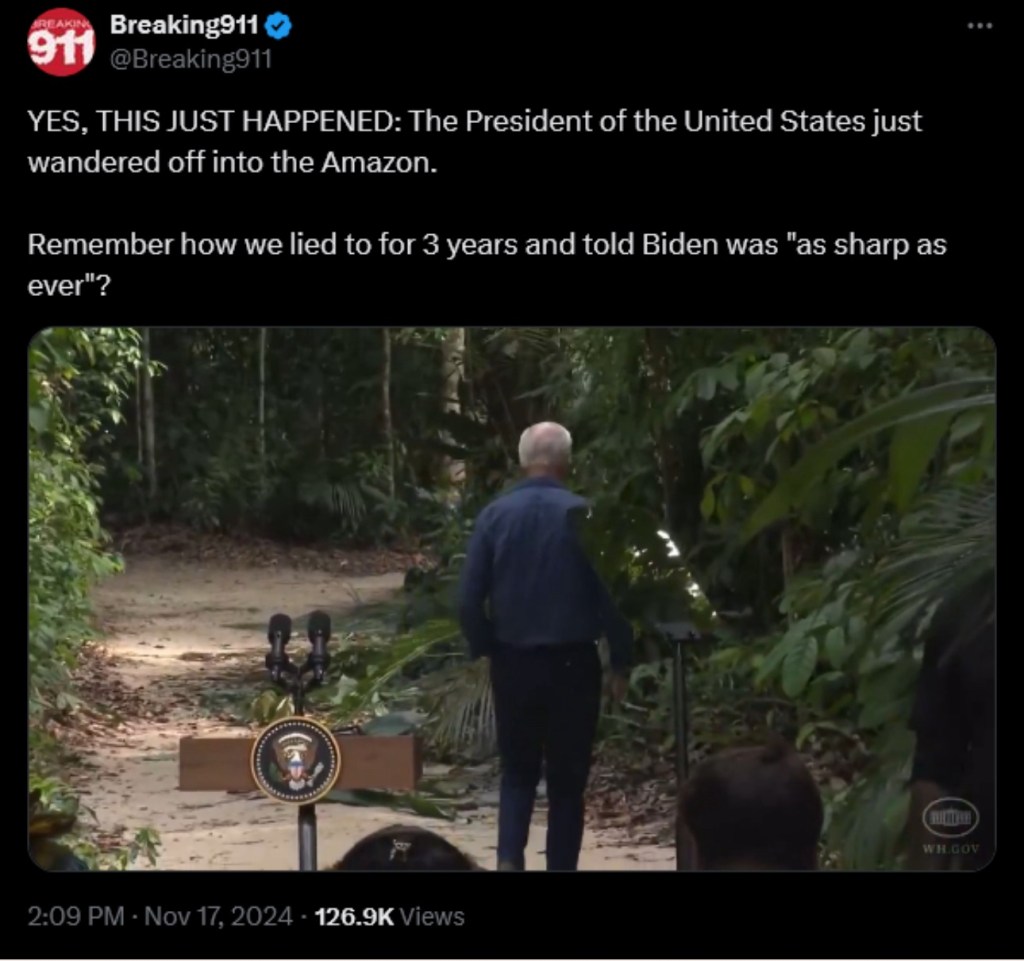This screenshot has height=961, width=1024.
Task: Click the White House logo watermark
Action: (950, 817)
